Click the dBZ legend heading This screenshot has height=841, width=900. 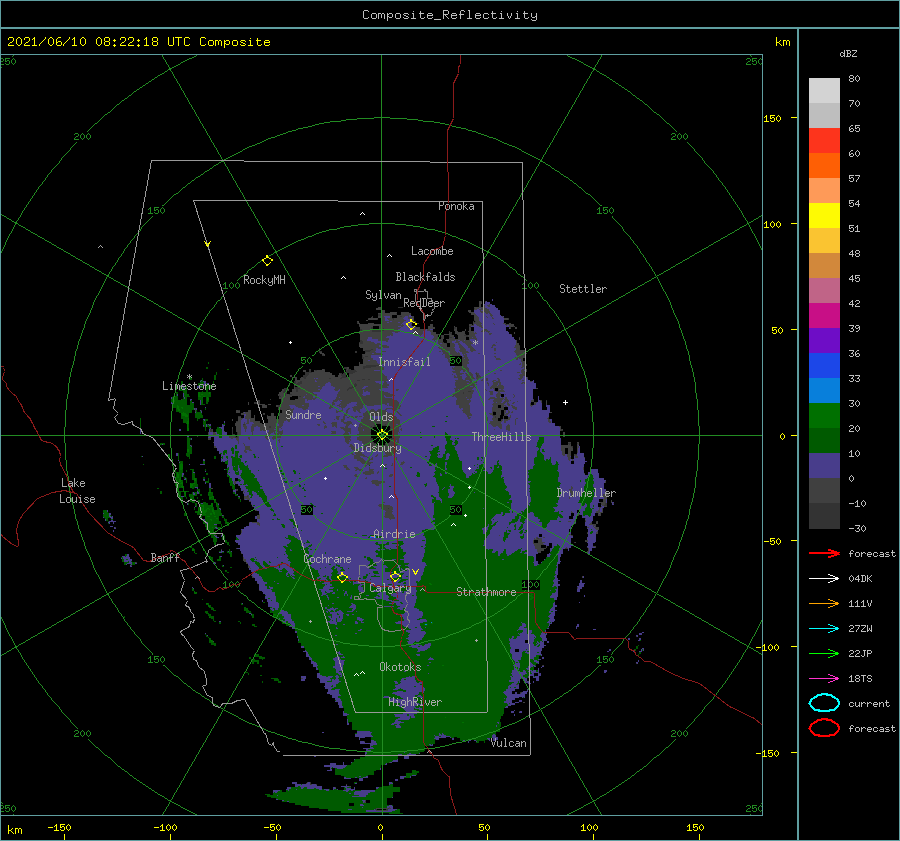click(x=848, y=53)
